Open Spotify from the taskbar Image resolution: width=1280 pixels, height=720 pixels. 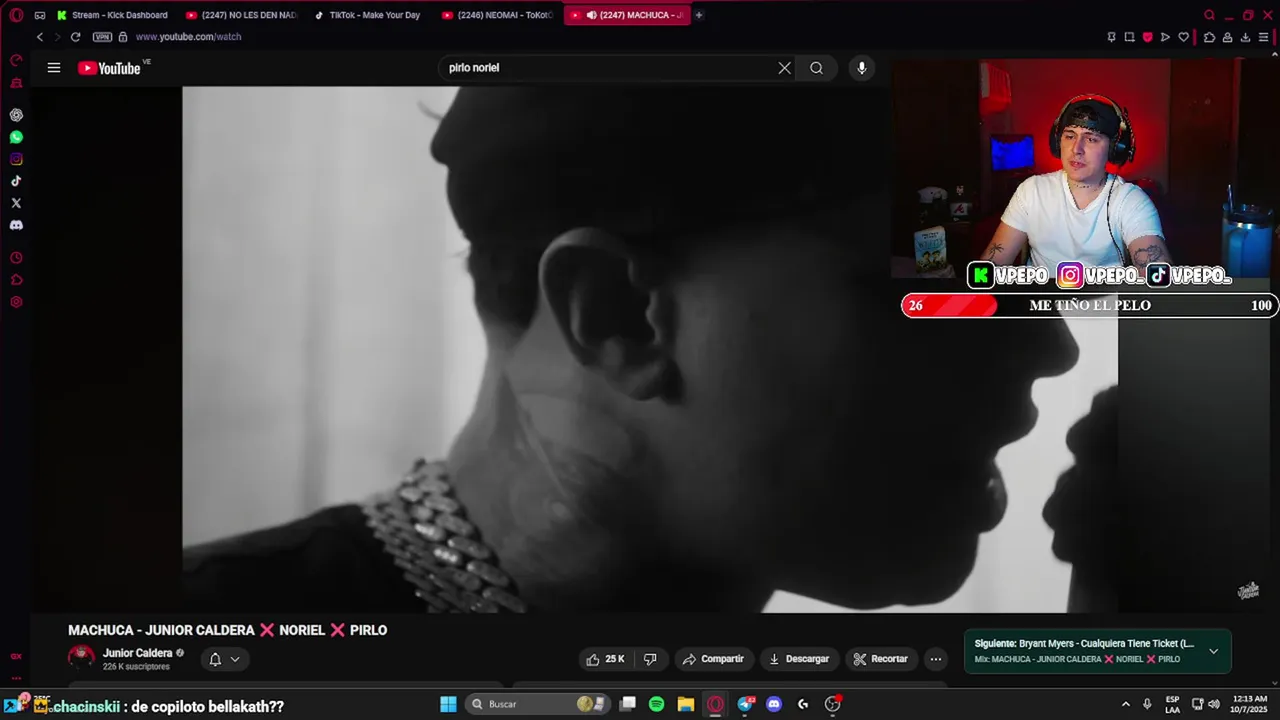coord(656,704)
